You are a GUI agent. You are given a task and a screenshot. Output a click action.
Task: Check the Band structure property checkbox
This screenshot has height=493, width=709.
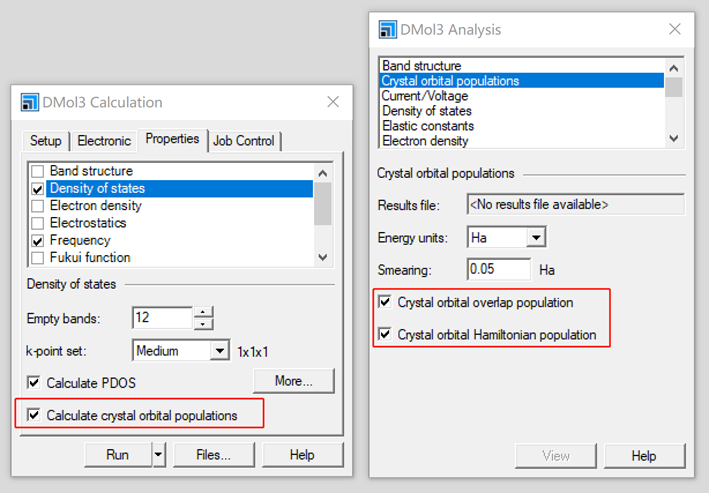(37, 171)
